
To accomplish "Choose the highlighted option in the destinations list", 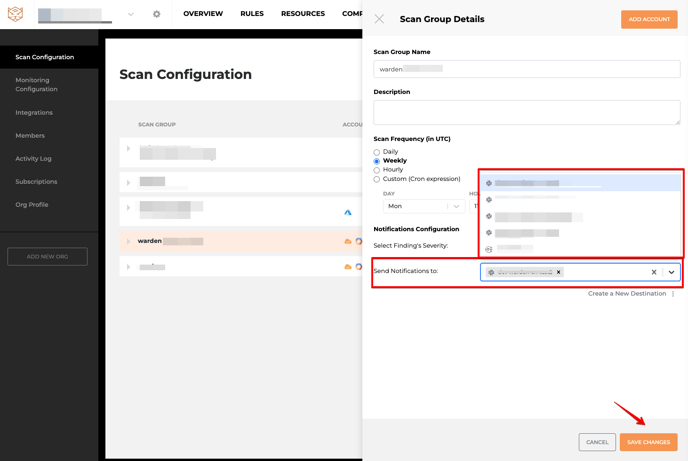I will click(x=580, y=183).
